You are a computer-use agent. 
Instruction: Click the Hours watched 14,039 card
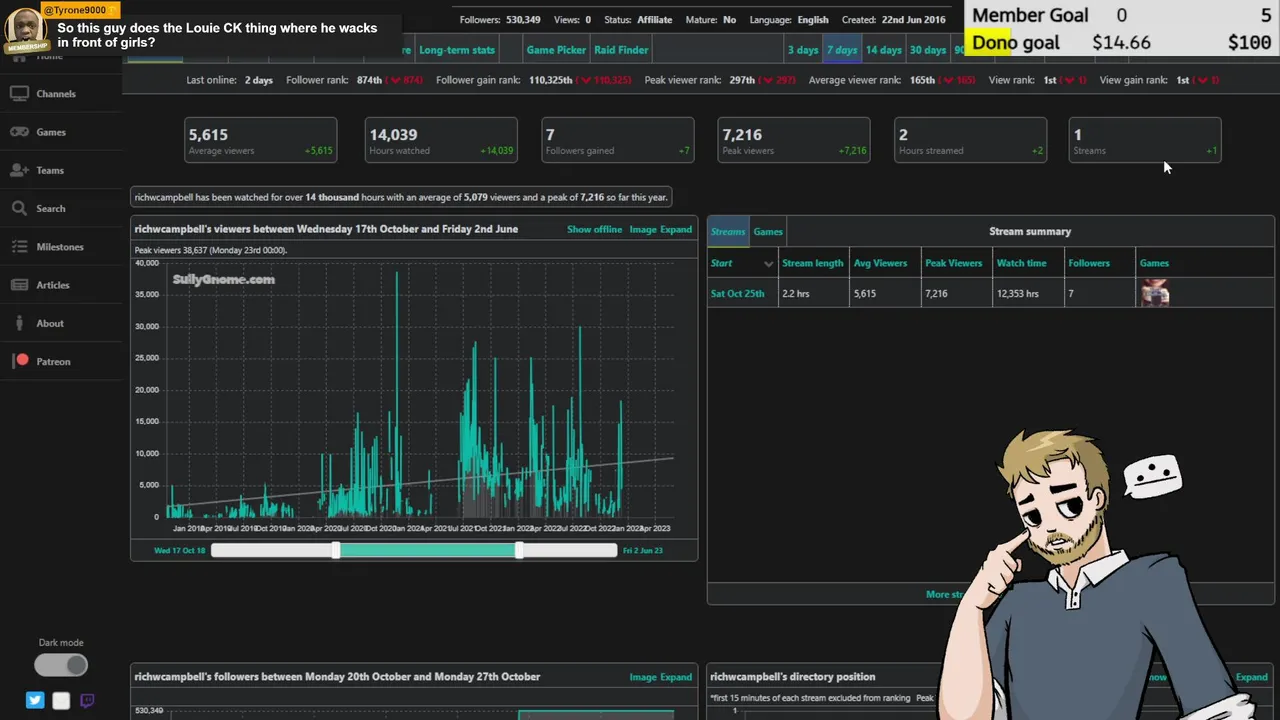pyautogui.click(x=441, y=140)
